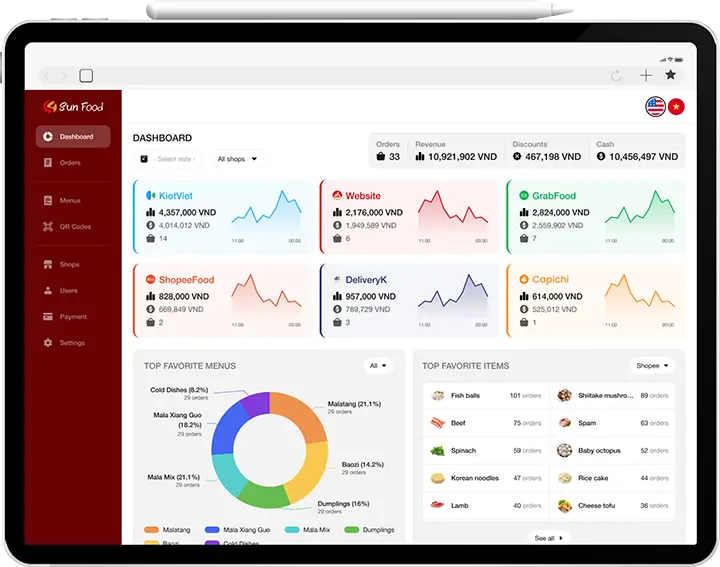Open the Select date picker field
Image resolution: width=720 pixels, height=567 pixels.
pos(167,159)
